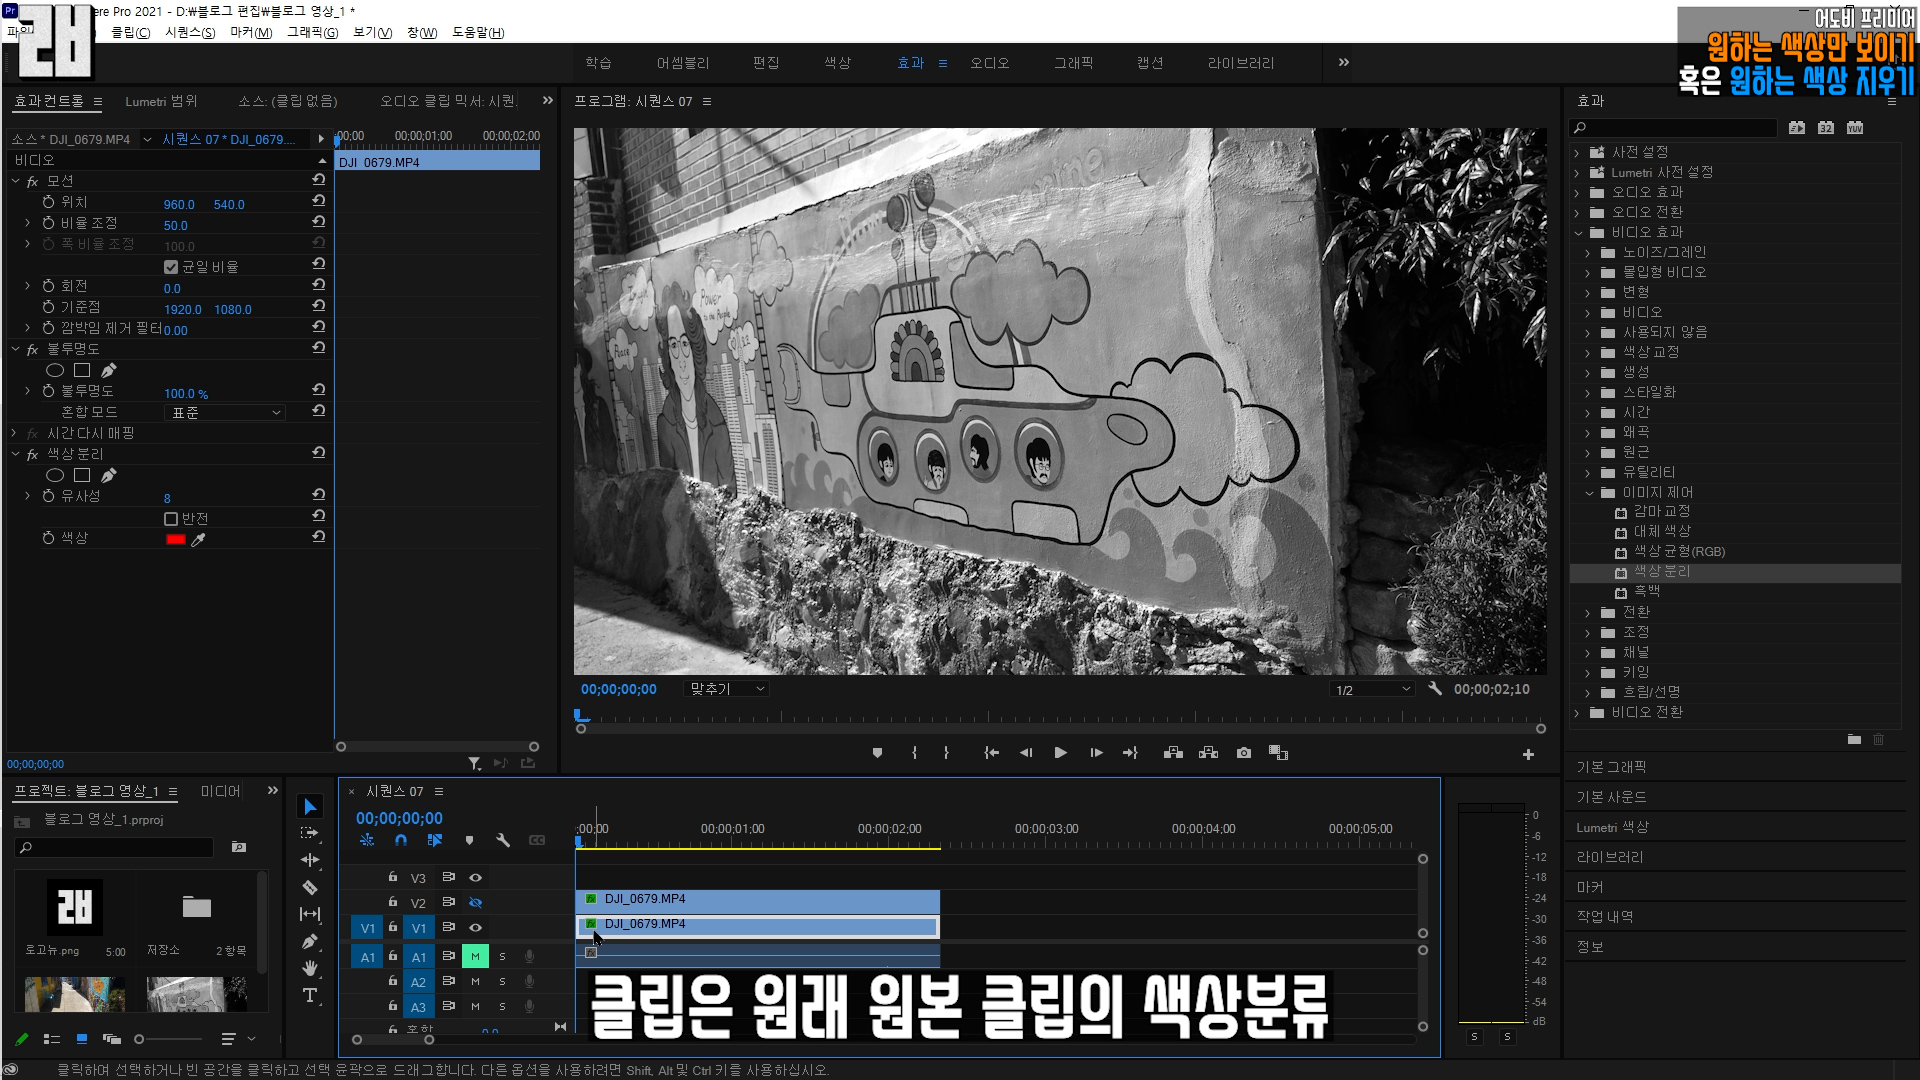Toggle the 균일 비율 checkbox

[171, 267]
